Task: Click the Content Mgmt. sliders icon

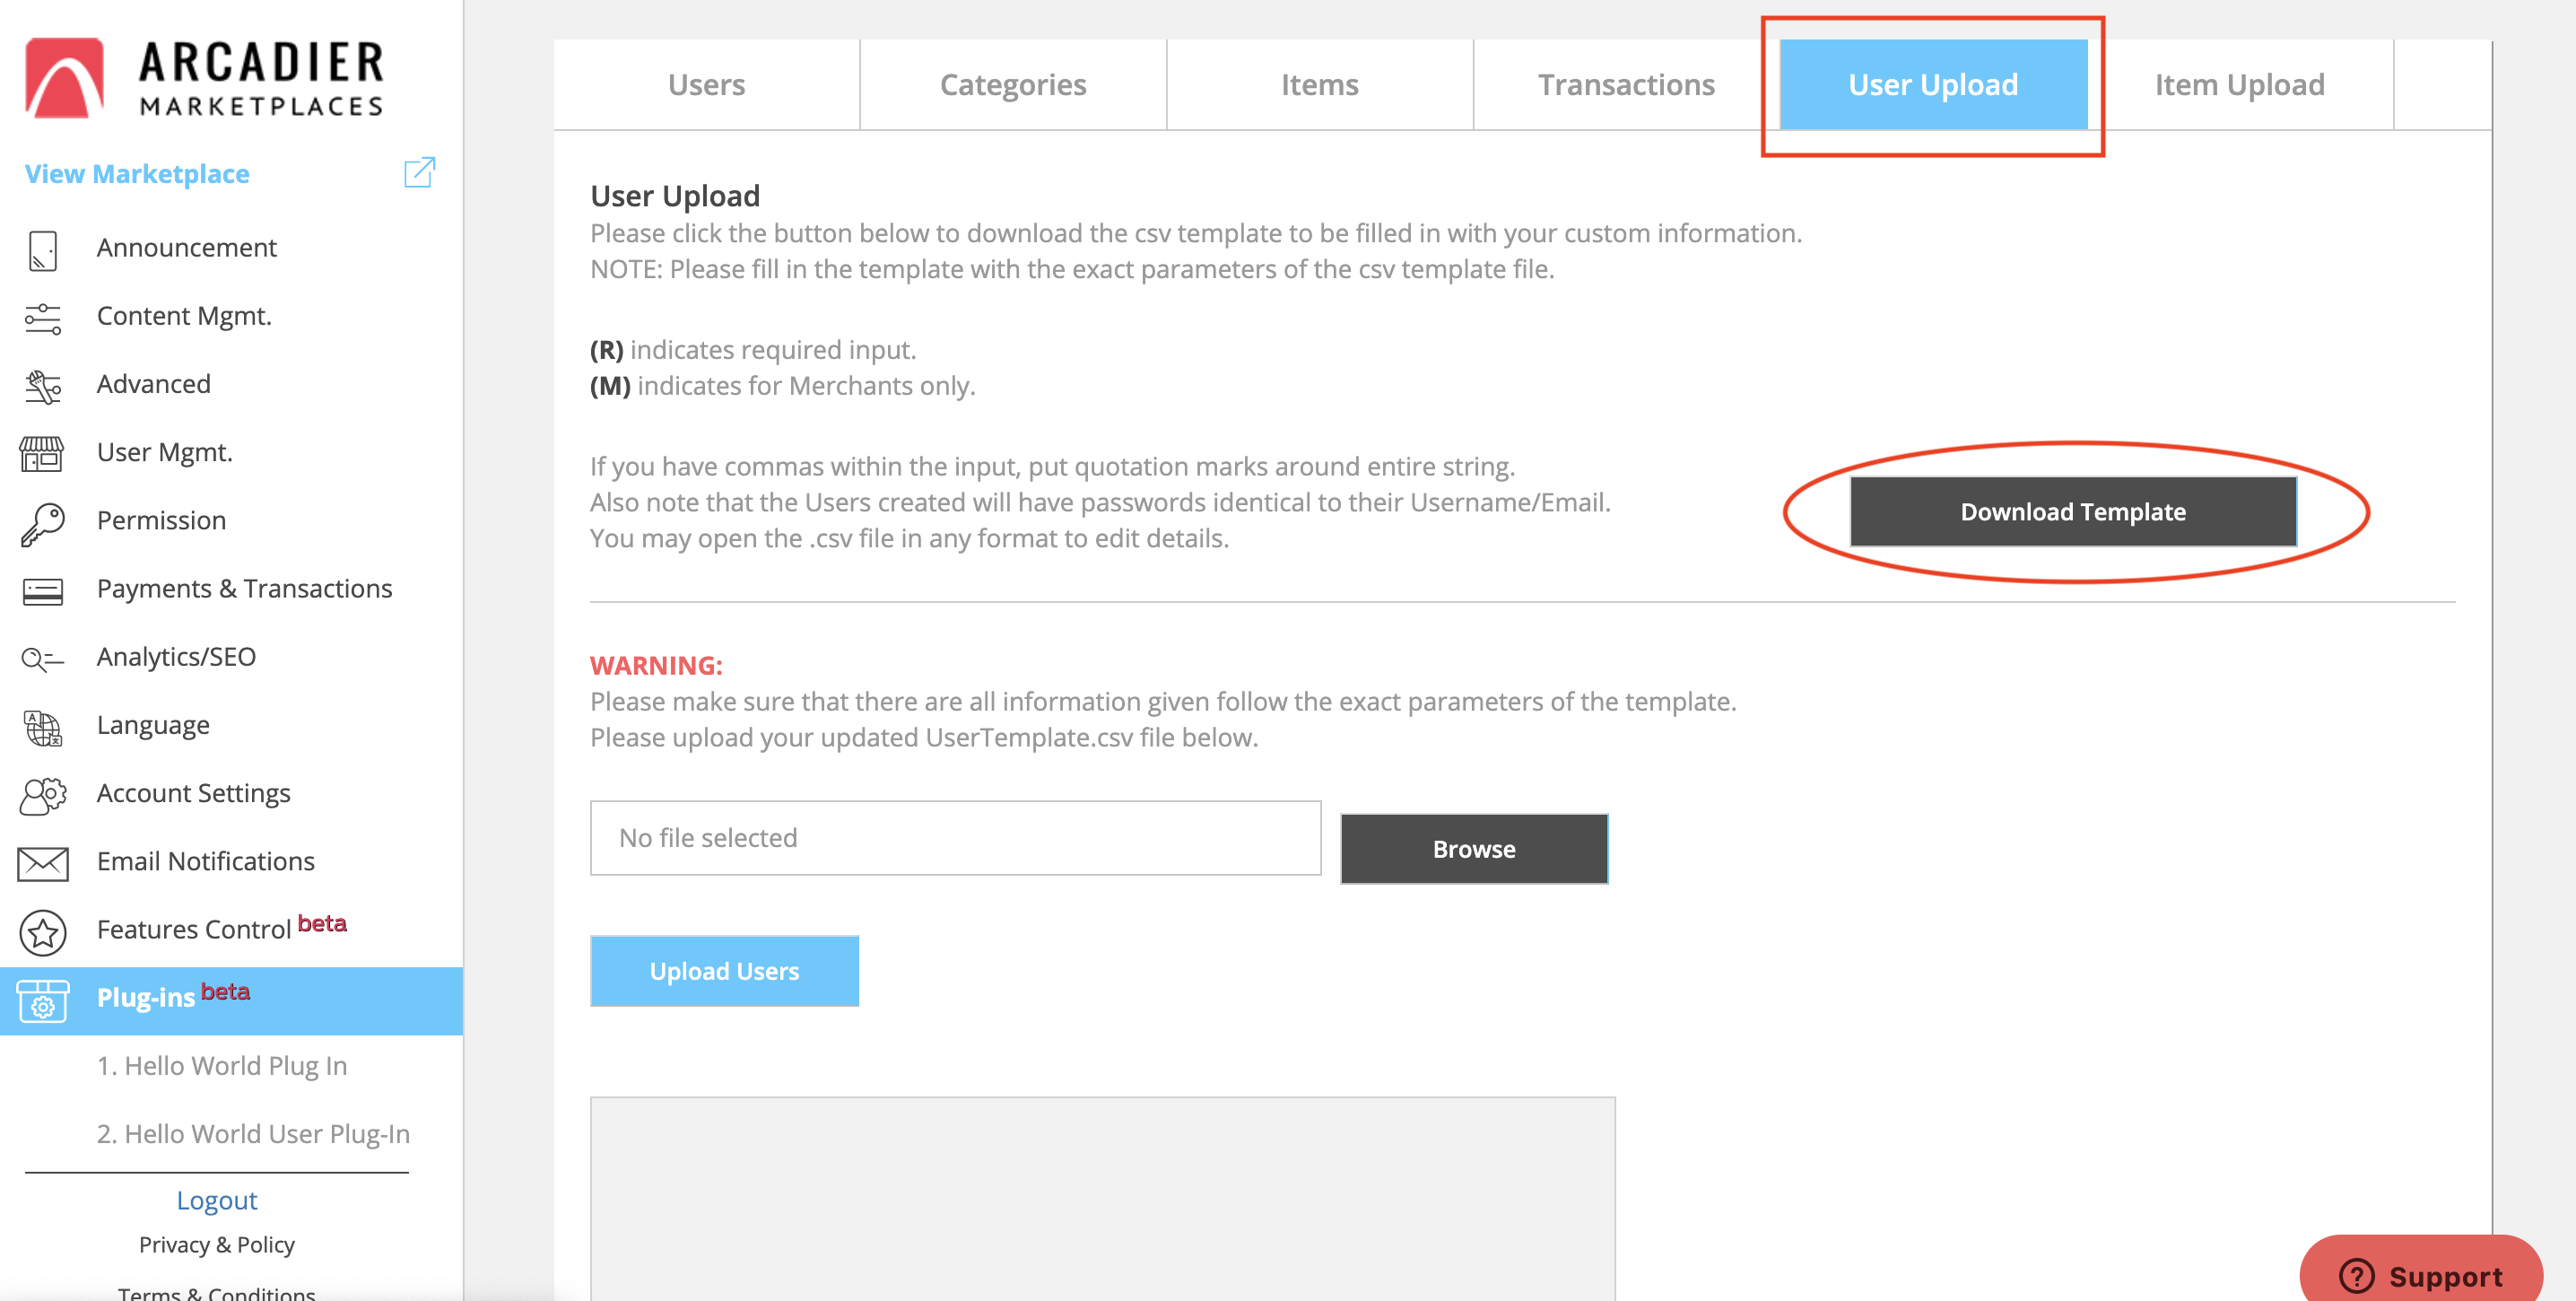Action: point(42,318)
